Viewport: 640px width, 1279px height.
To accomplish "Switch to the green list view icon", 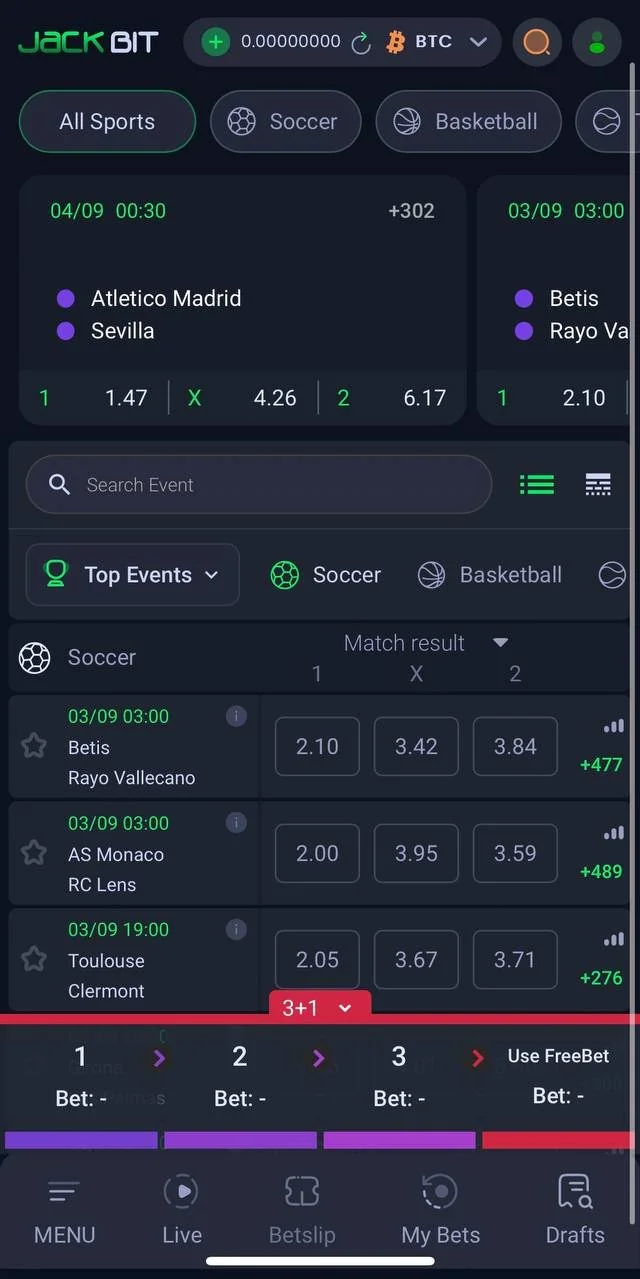I will click(x=537, y=485).
